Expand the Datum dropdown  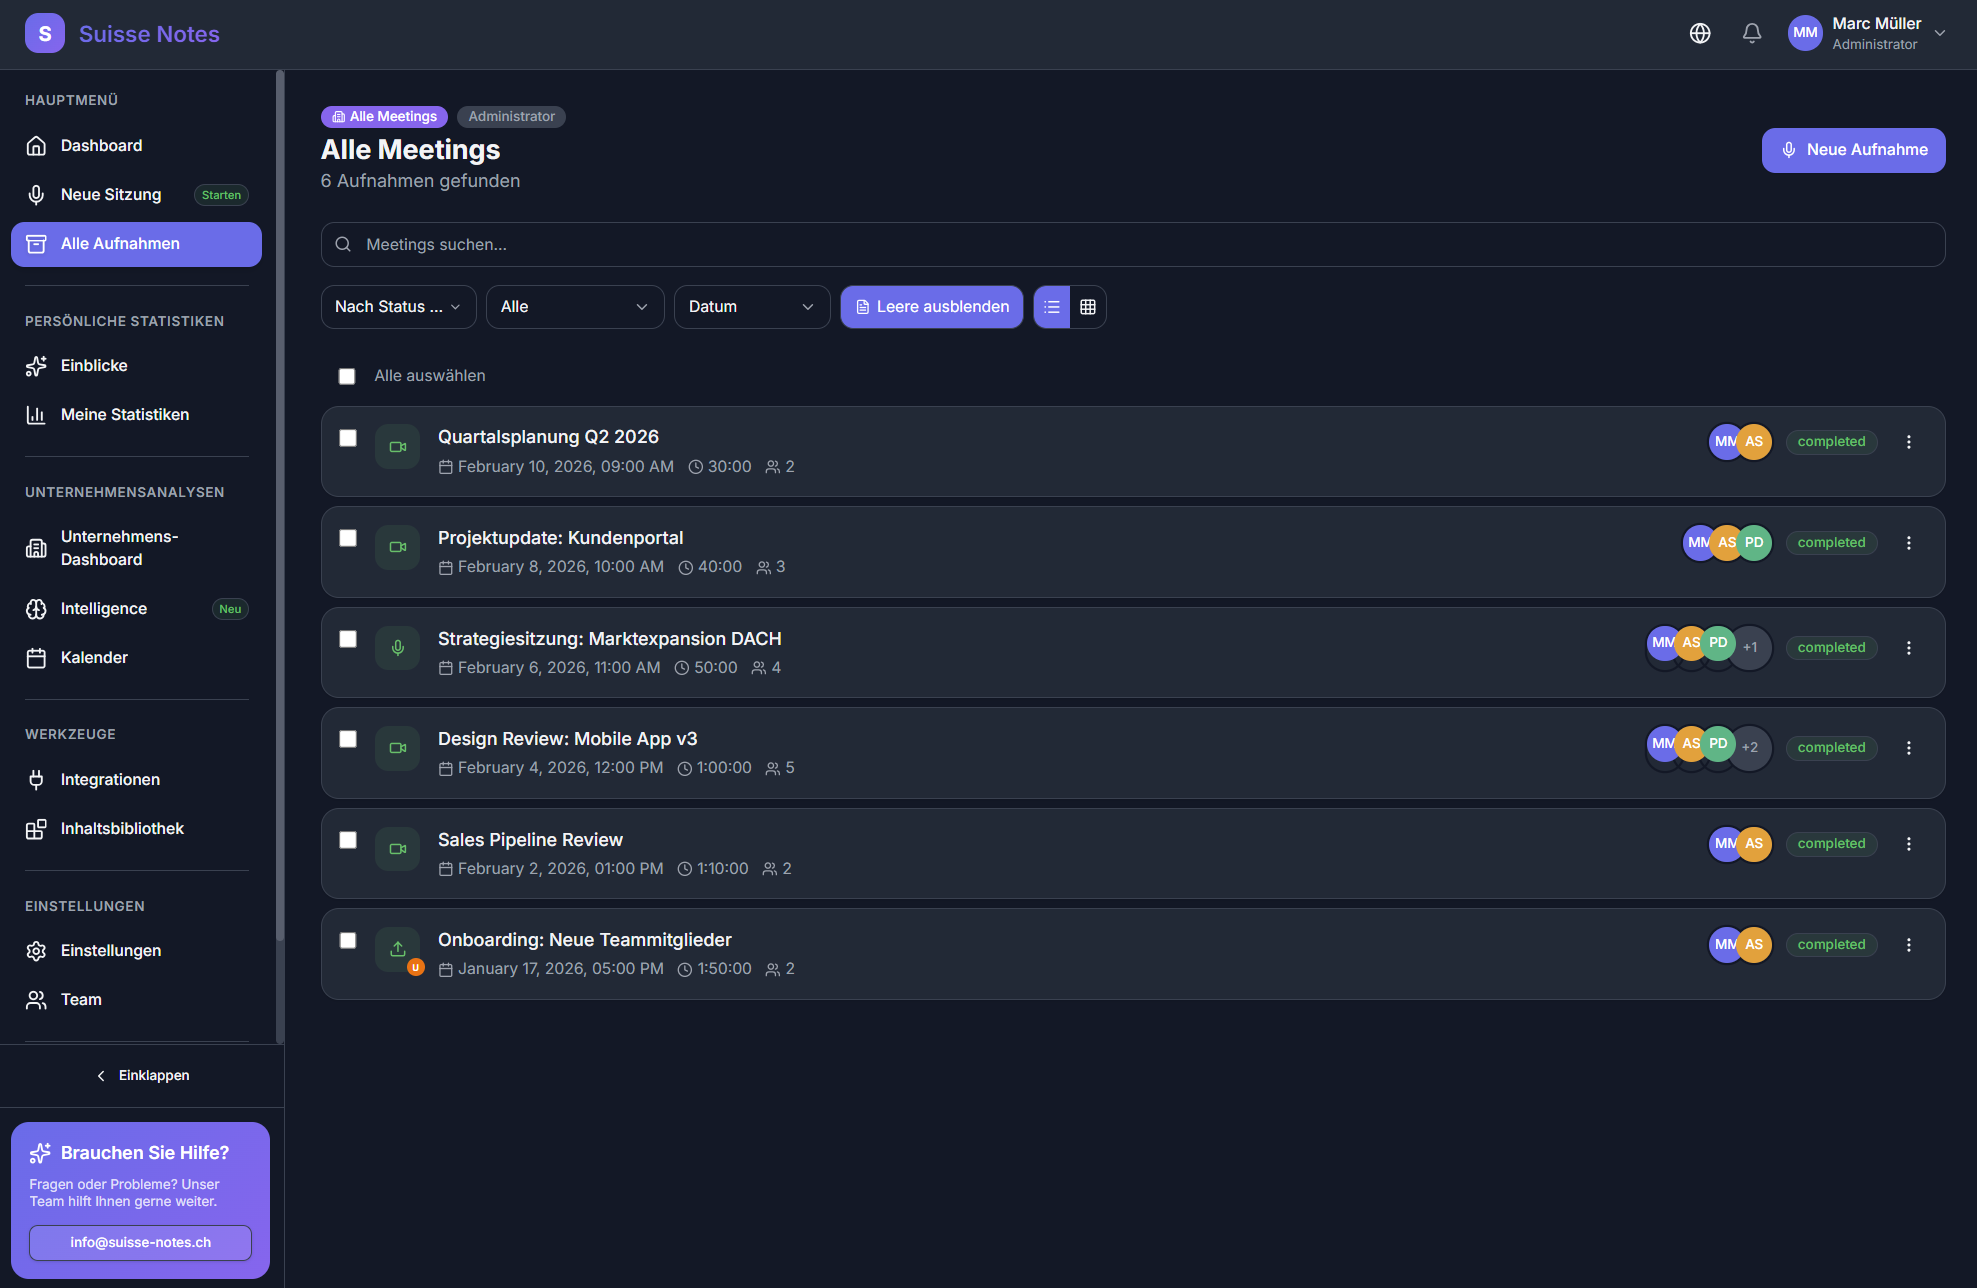751,307
